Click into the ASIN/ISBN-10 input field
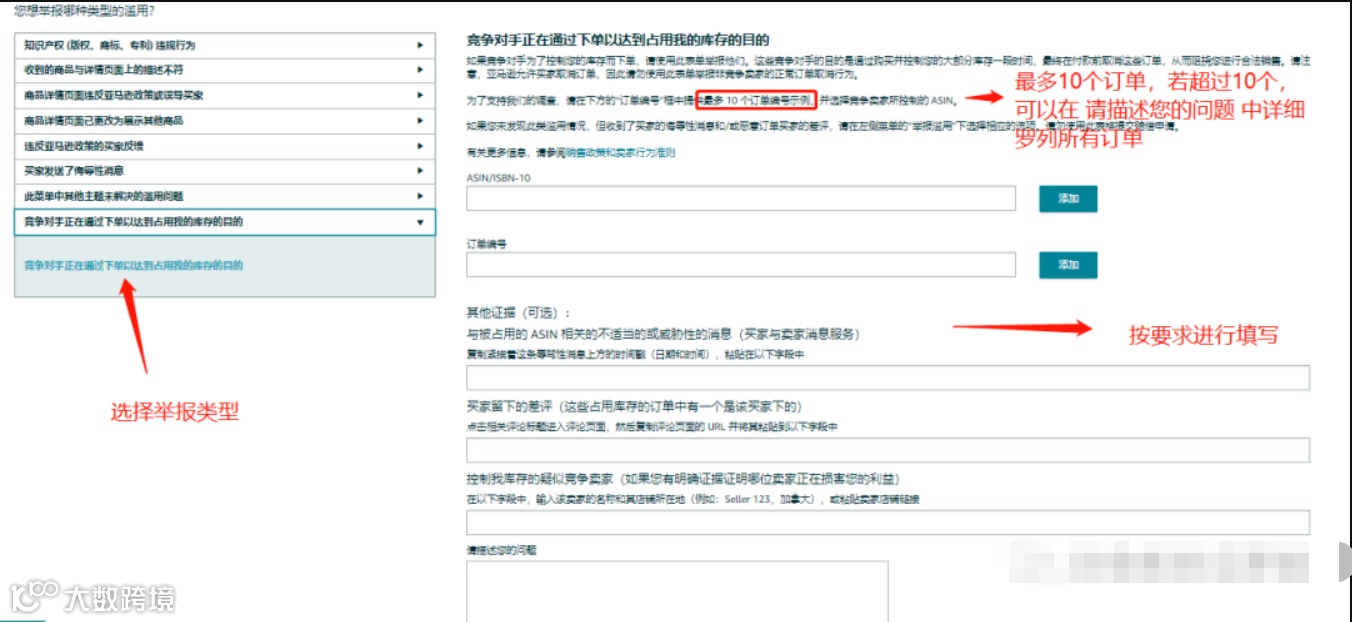The image size is (1352, 622). pos(741,198)
